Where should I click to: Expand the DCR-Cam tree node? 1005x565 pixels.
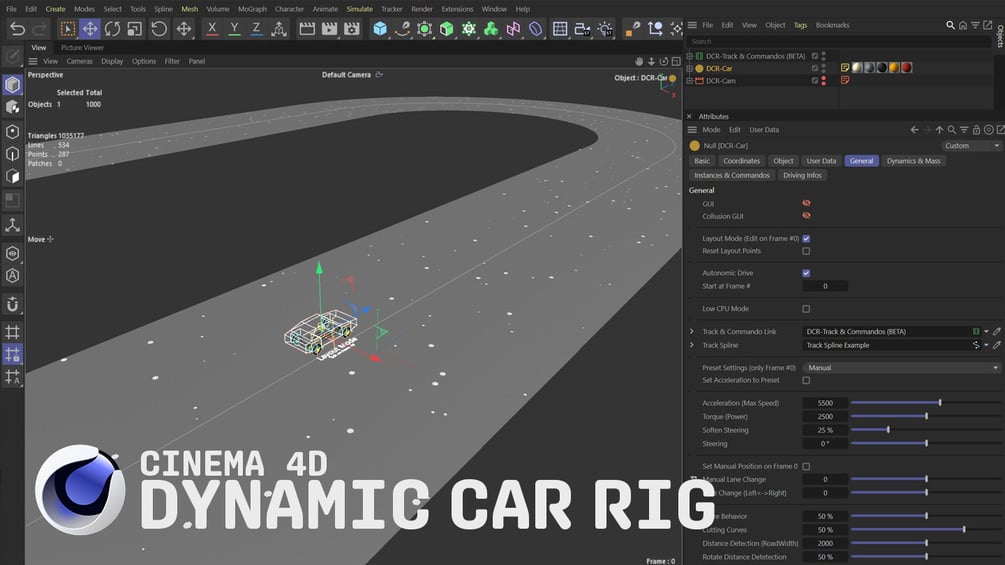[690, 81]
